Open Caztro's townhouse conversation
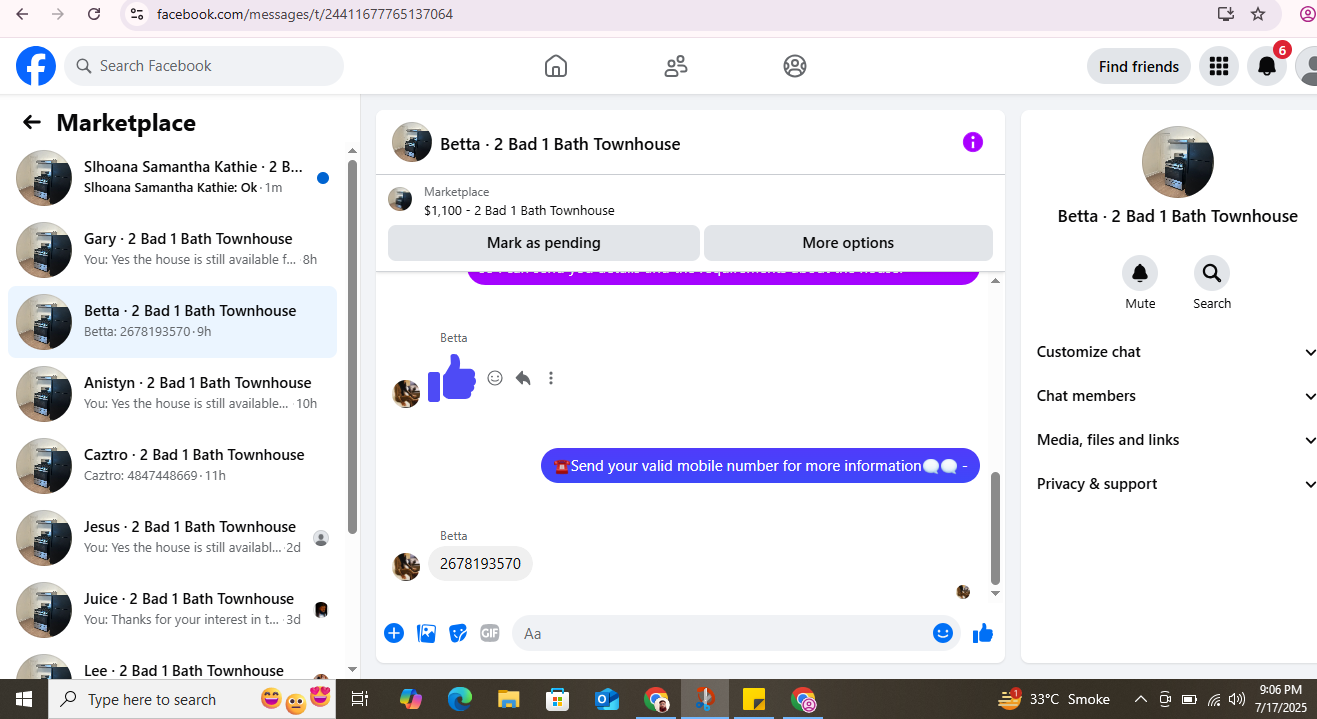 (x=172, y=465)
